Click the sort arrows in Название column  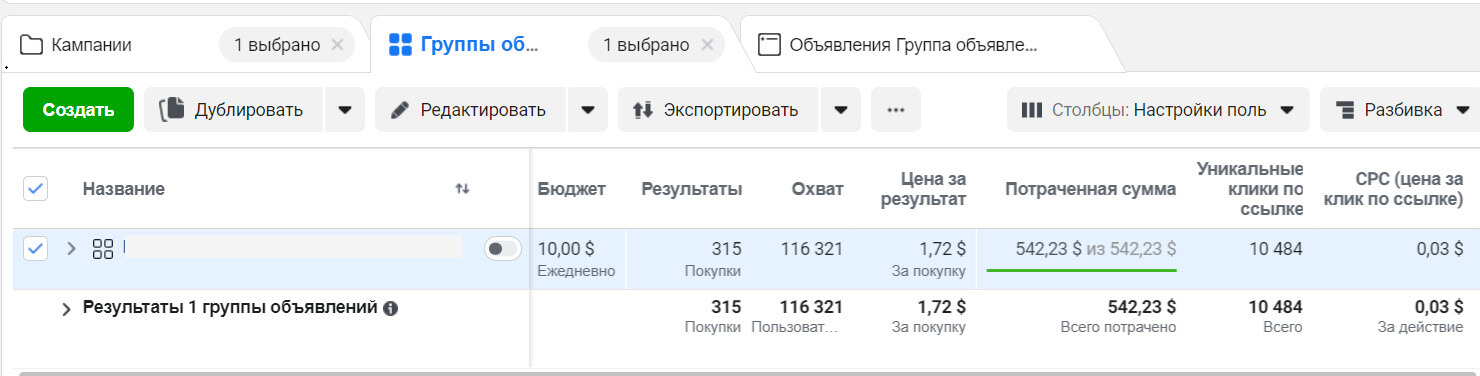tap(462, 189)
